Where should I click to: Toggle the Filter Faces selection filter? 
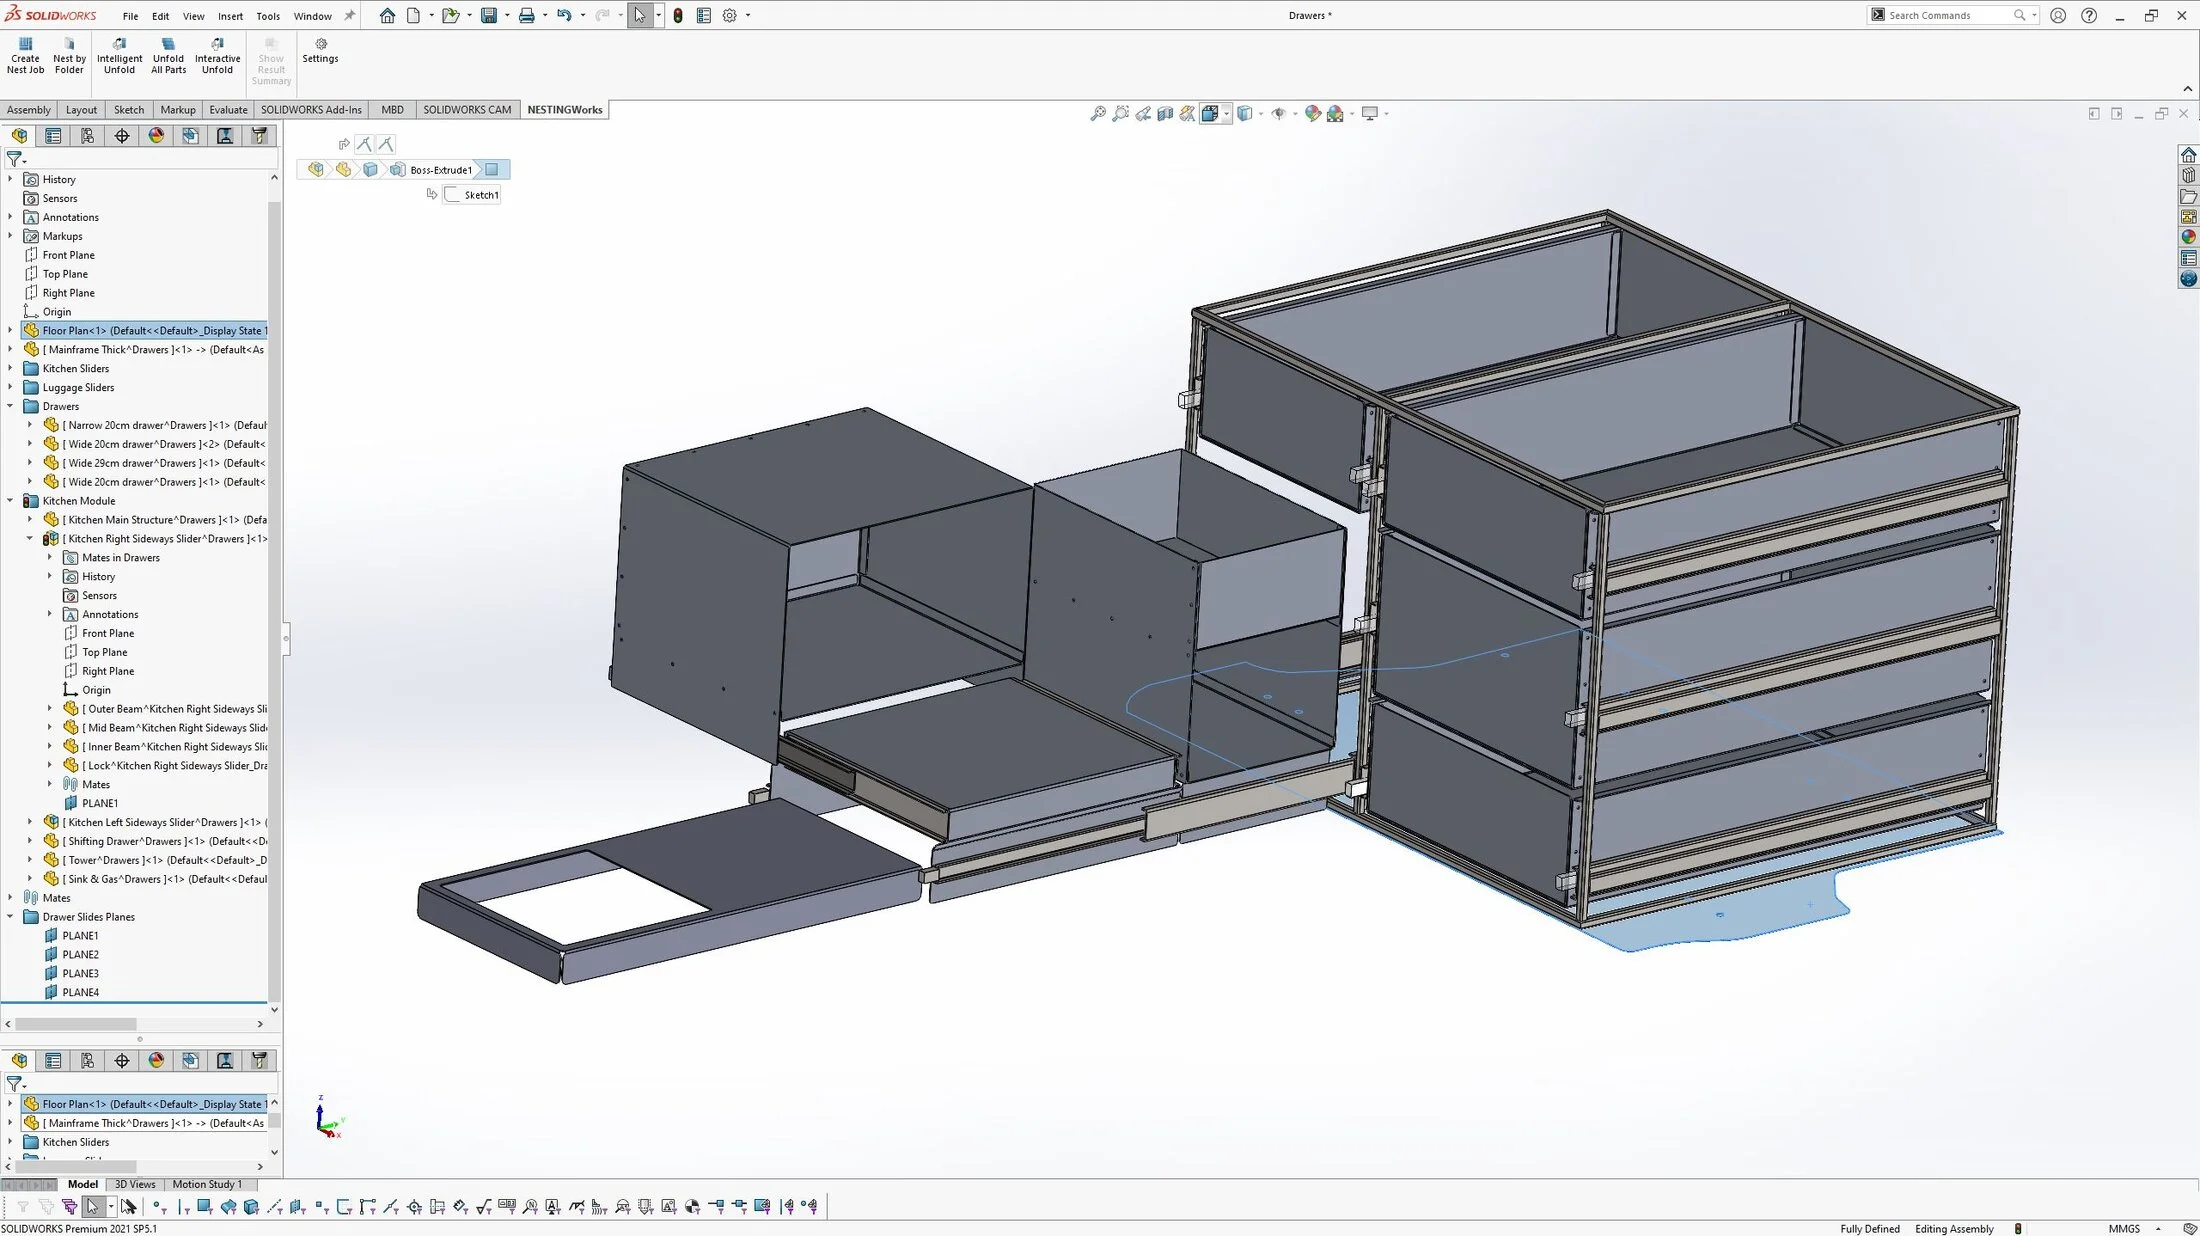(205, 1207)
